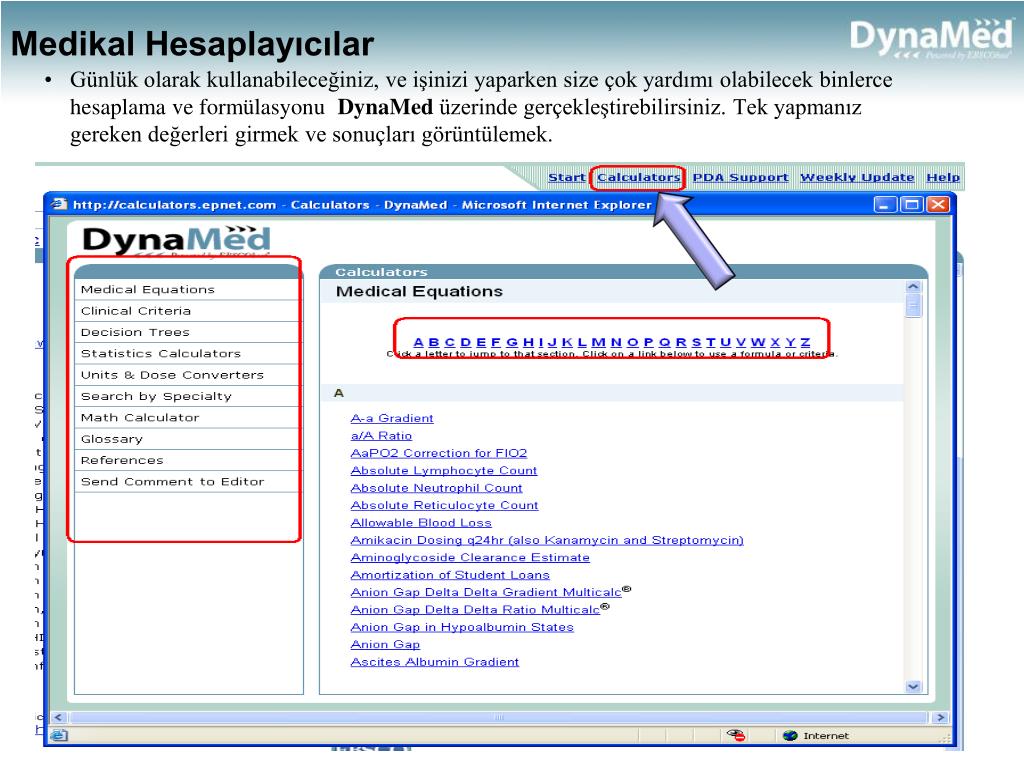Jump to letter M section
This screenshot has width=1024, height=768.
click(x=598, y=342)
